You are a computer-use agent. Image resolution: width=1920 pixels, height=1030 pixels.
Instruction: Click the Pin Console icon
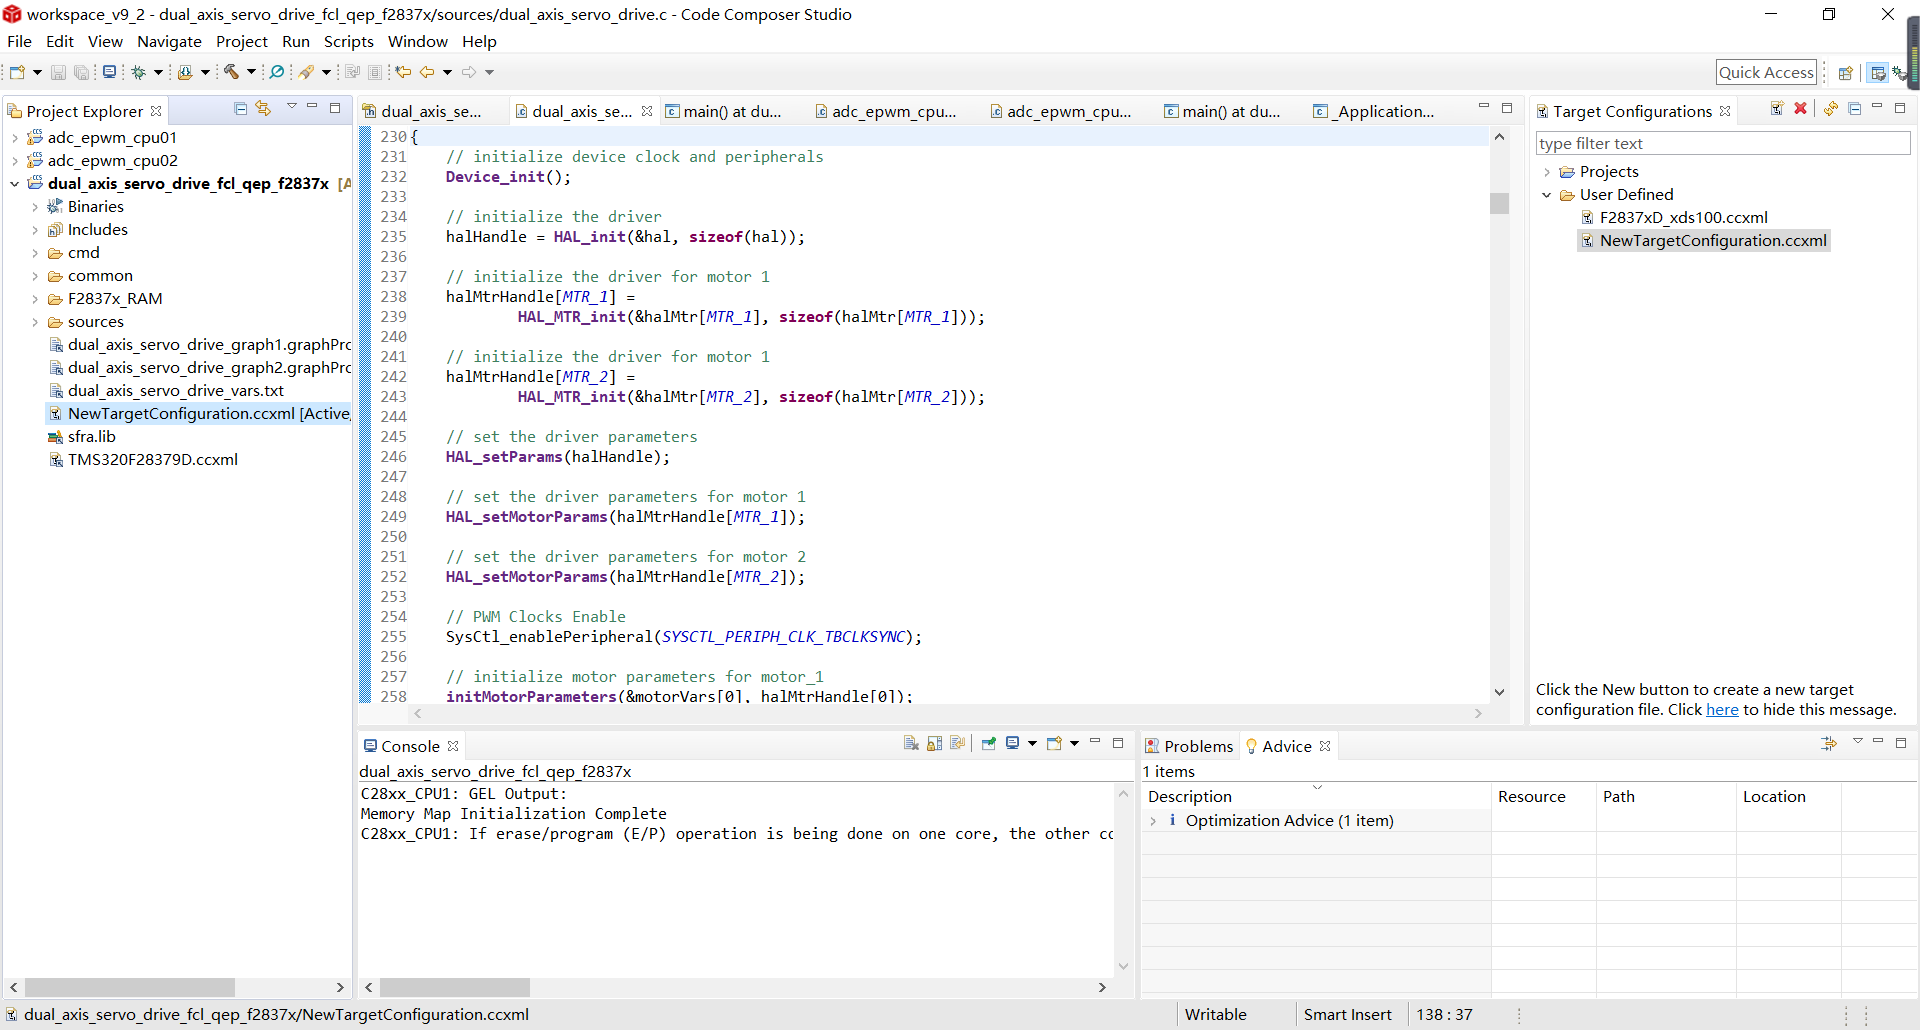(989, 743)
